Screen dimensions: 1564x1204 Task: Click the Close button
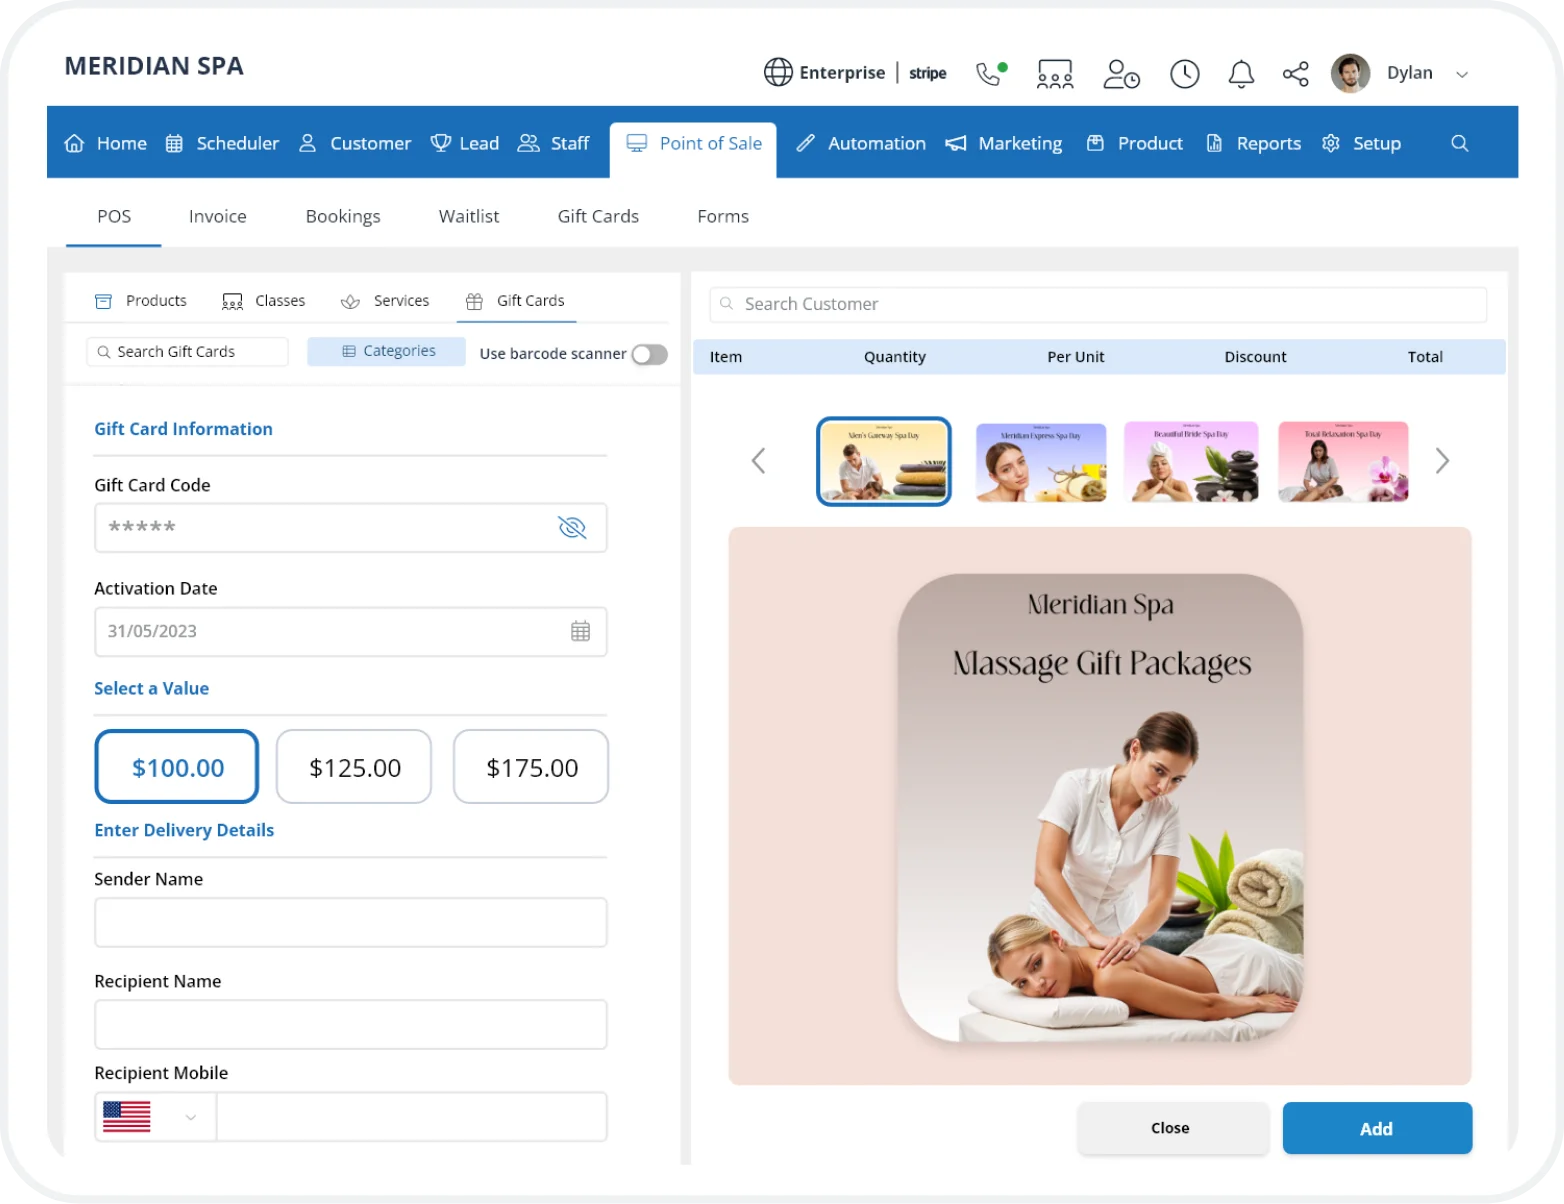(x=1173, y=1128)
